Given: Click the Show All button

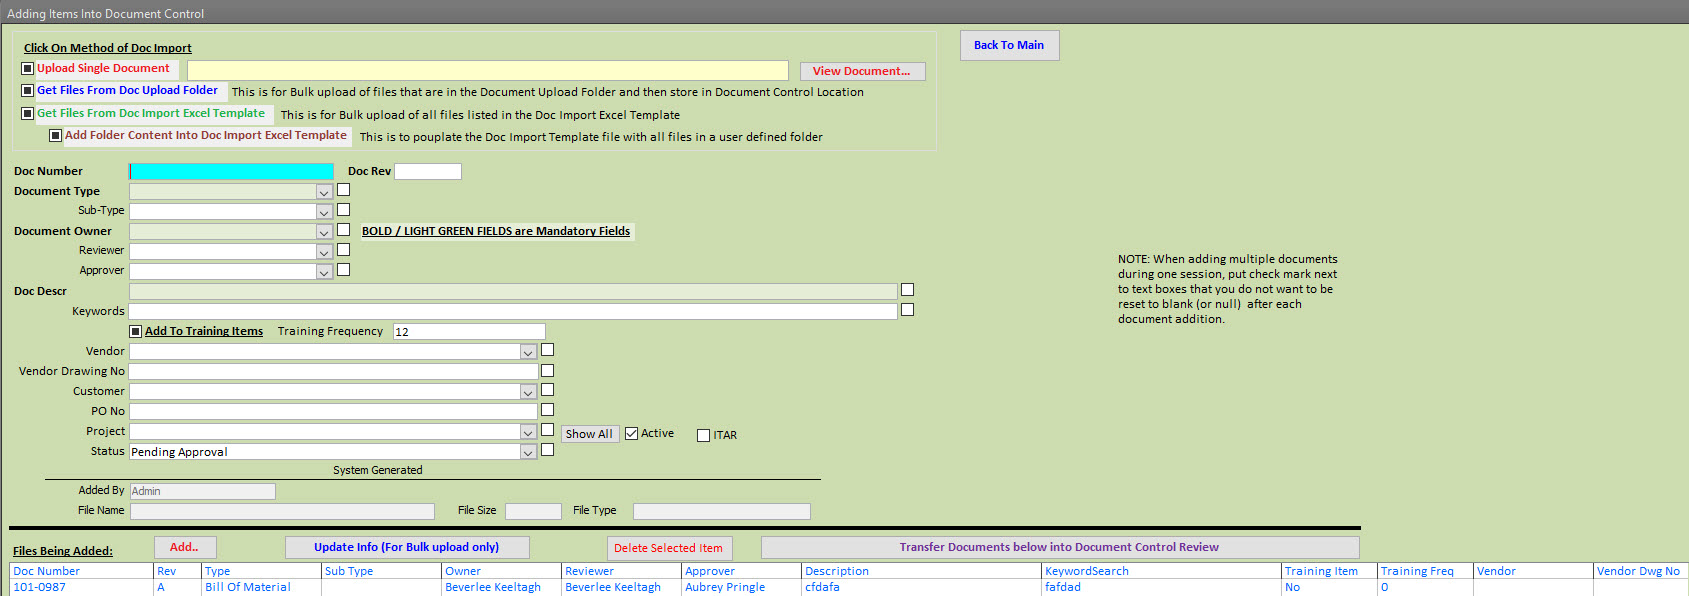Looking at the screenshot, I should click(x=589, y=434).
